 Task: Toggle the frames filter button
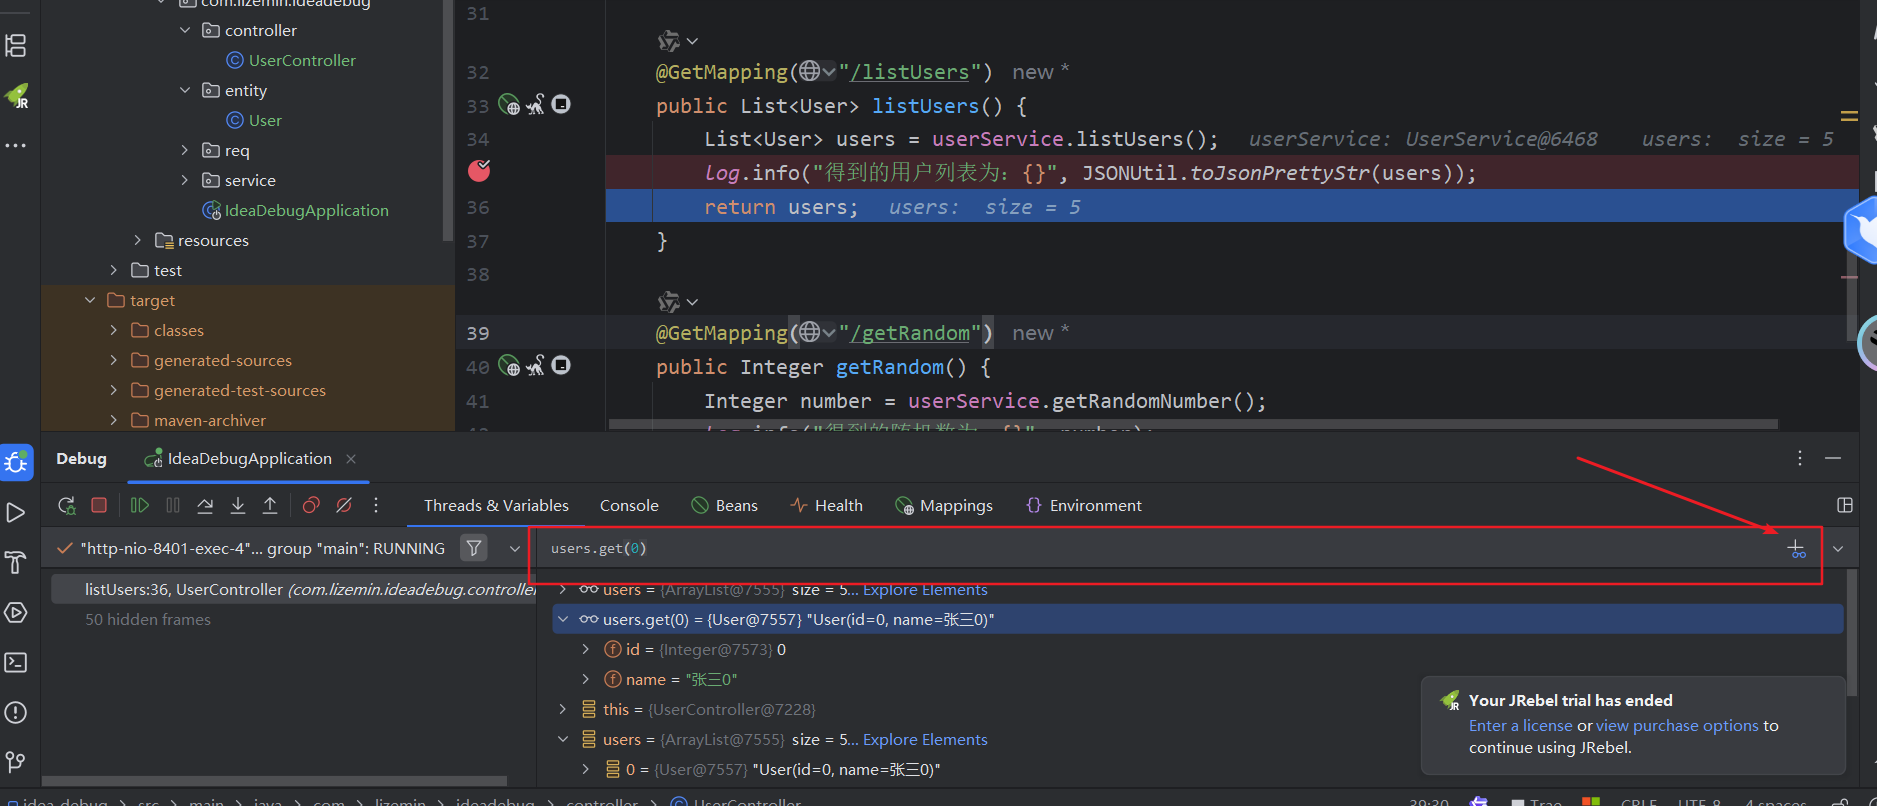(474, 548)
